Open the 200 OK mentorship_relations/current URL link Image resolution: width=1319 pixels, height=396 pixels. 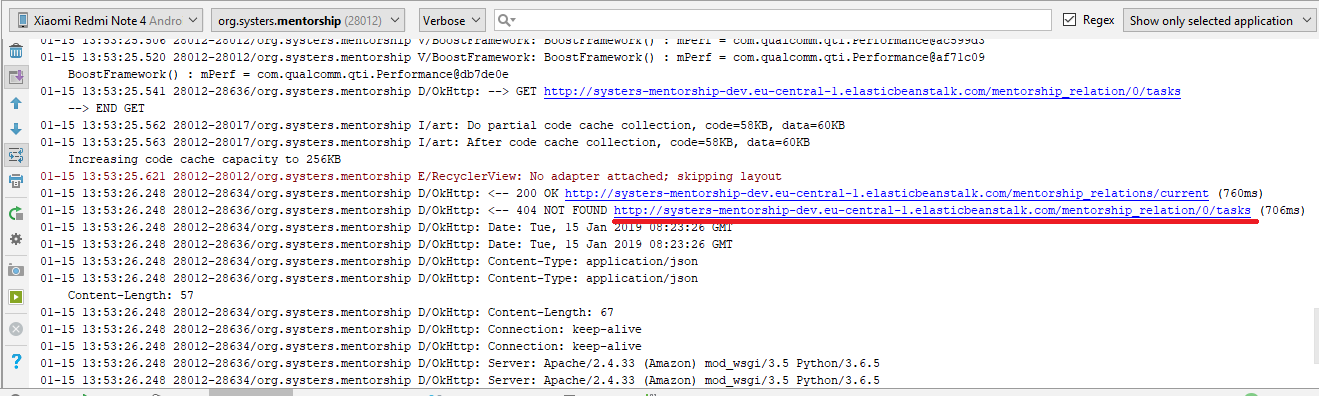886,193
